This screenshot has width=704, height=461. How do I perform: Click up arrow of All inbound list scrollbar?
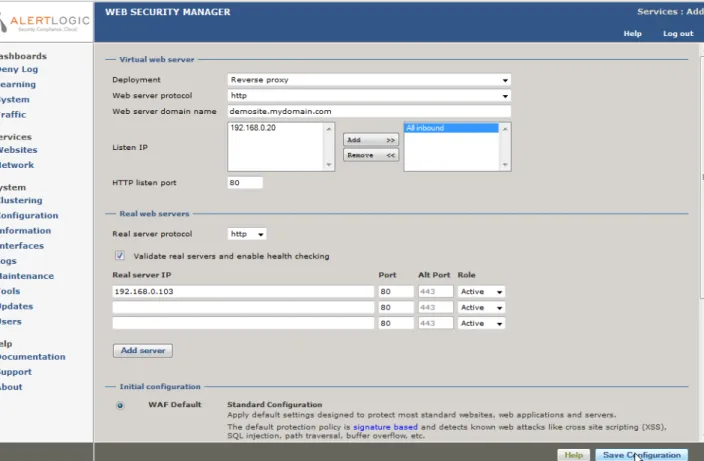[x=505, y=129]
